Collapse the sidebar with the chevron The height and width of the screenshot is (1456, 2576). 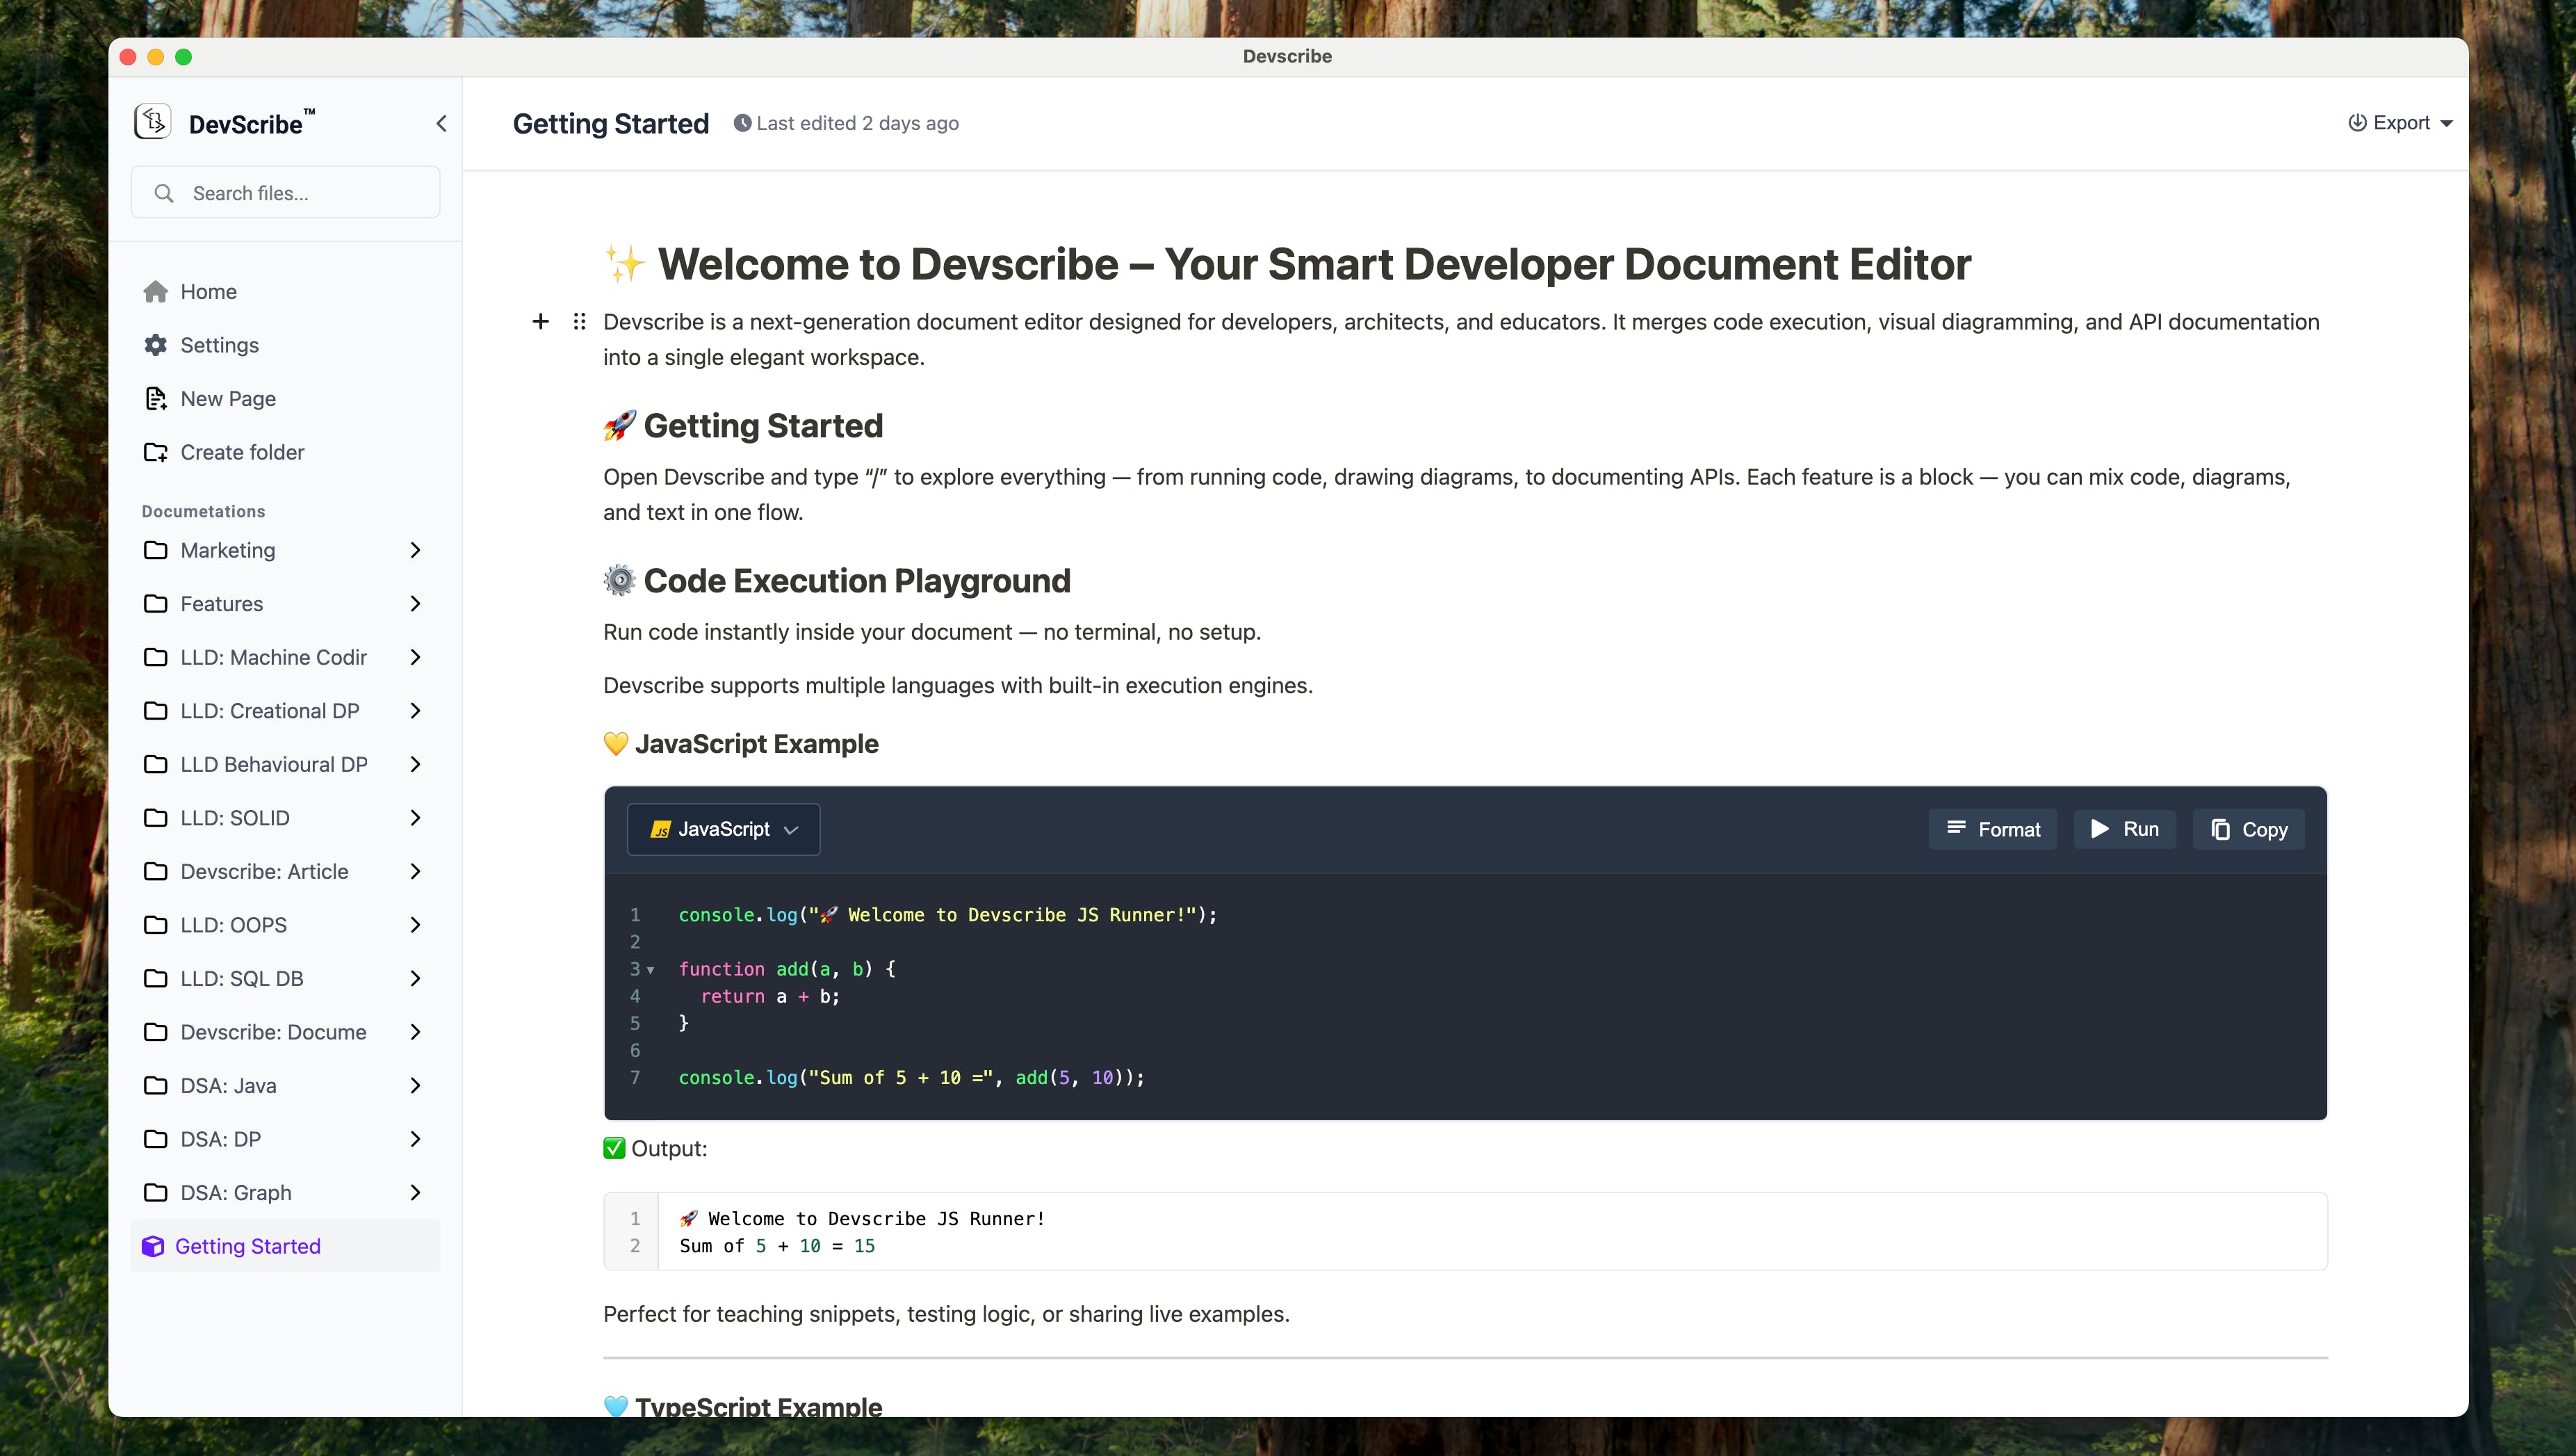click(441, 123)
